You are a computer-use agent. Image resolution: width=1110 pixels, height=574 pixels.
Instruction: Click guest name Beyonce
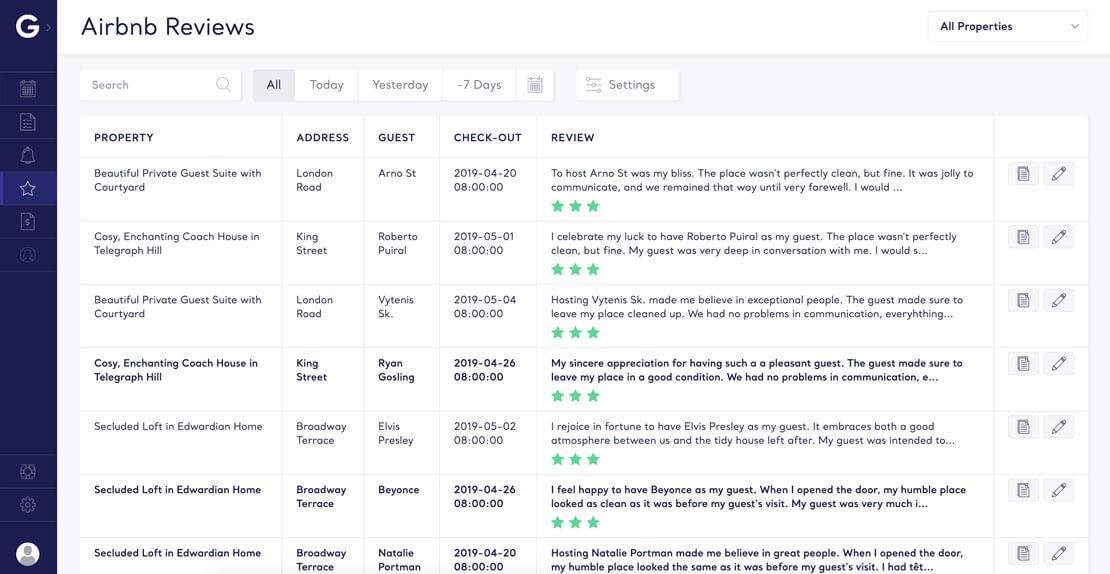(x=399, y=490)
